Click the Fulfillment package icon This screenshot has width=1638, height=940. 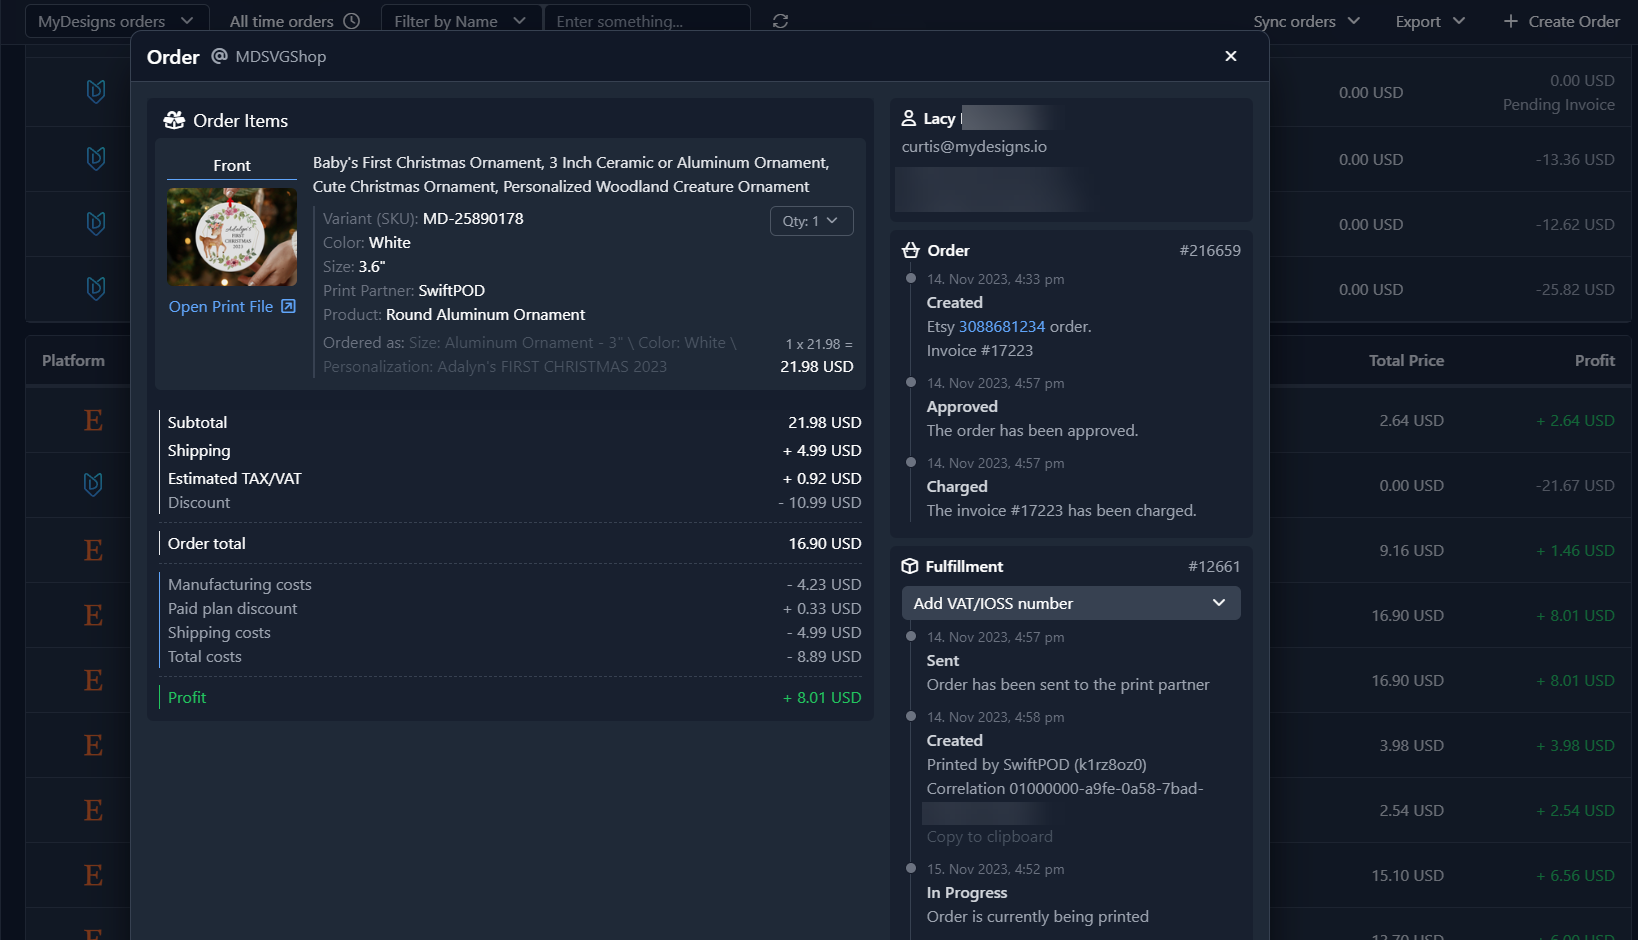point(910,566)
